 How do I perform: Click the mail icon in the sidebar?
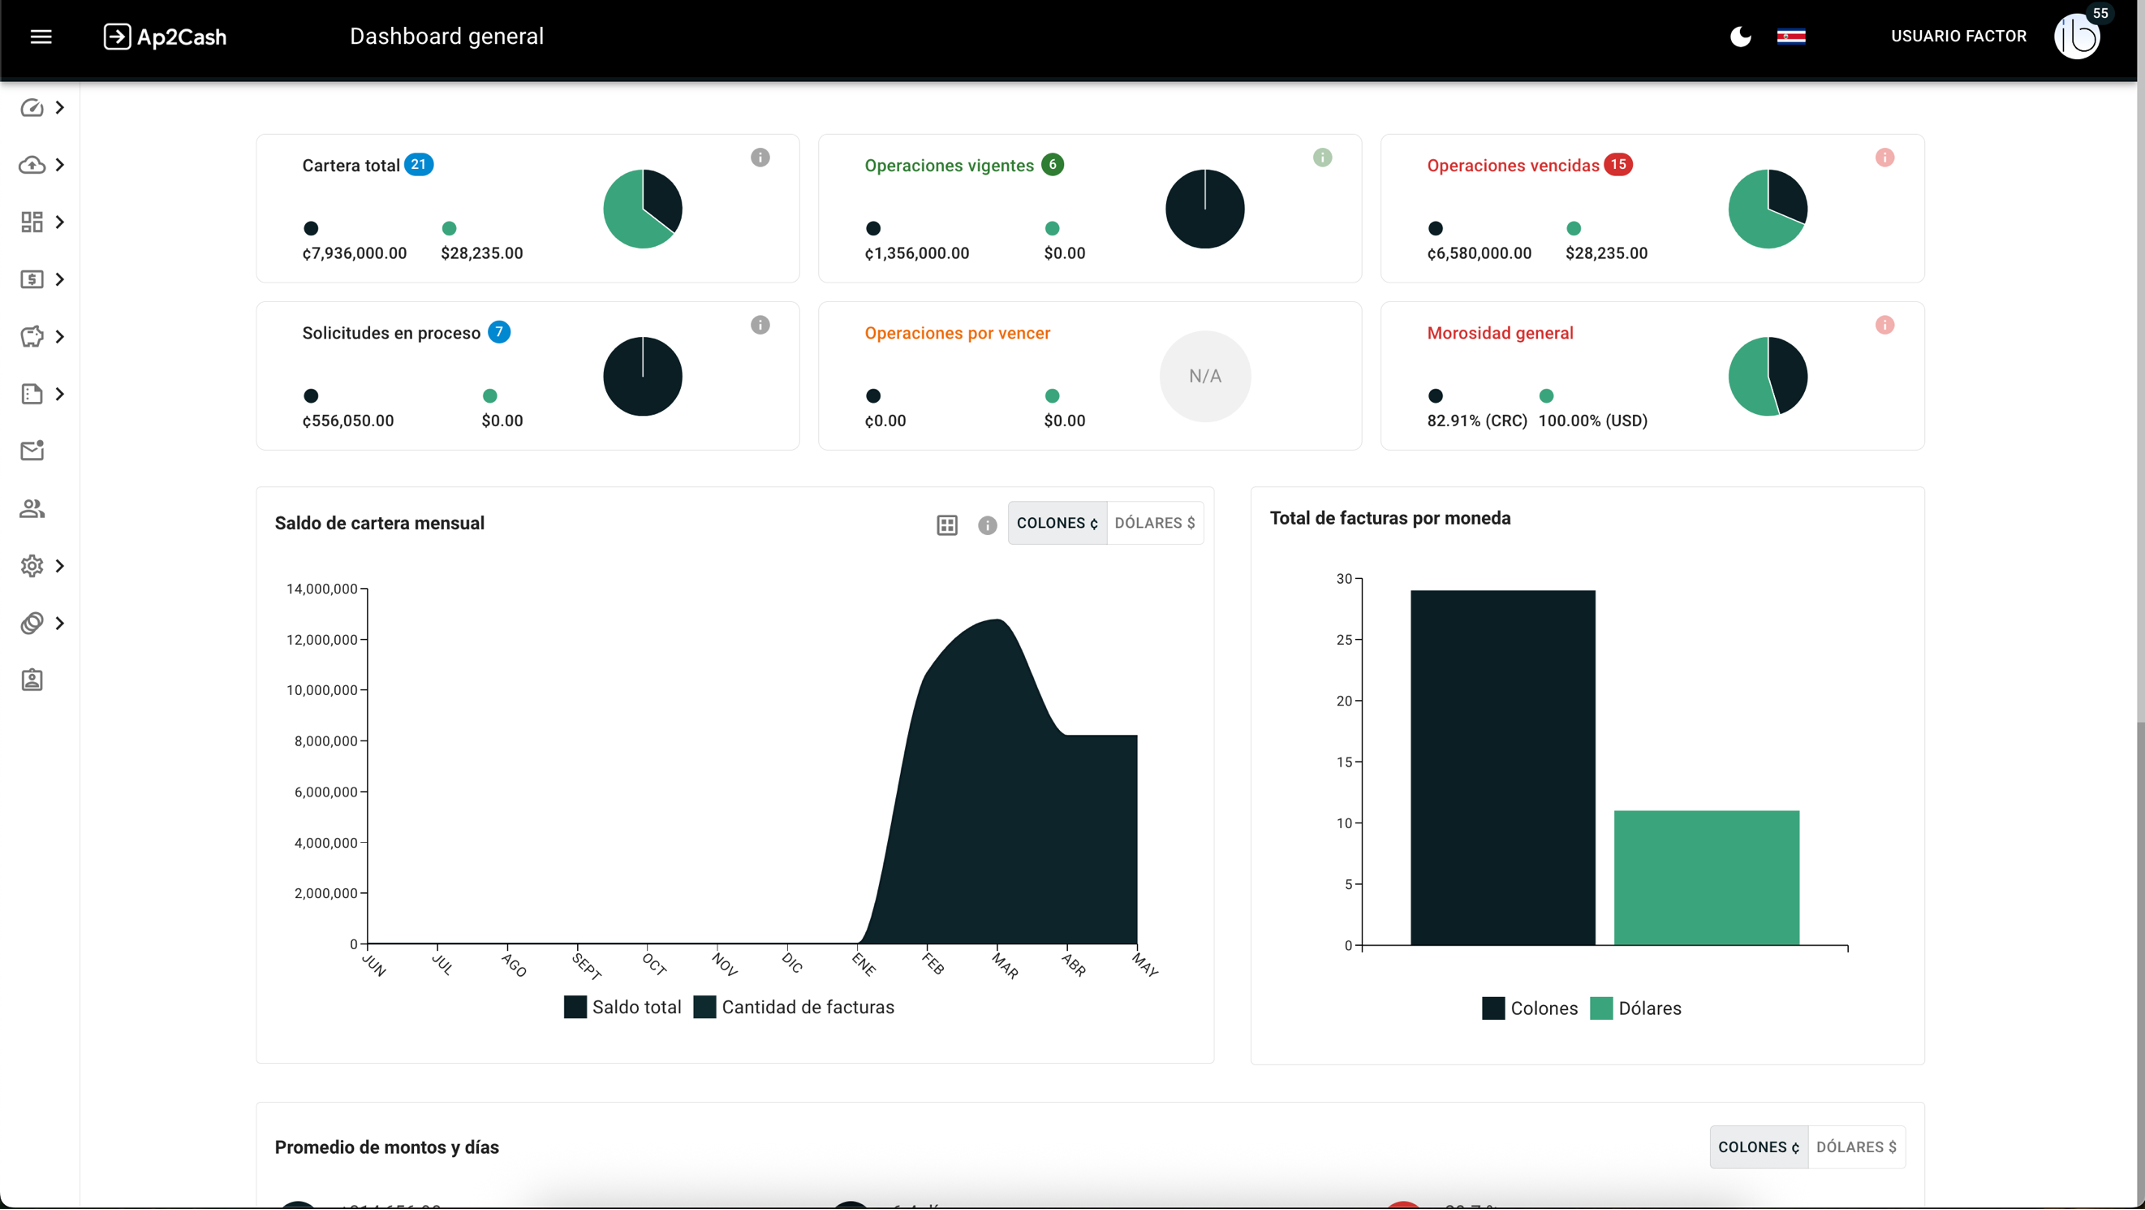coord(32,451)
